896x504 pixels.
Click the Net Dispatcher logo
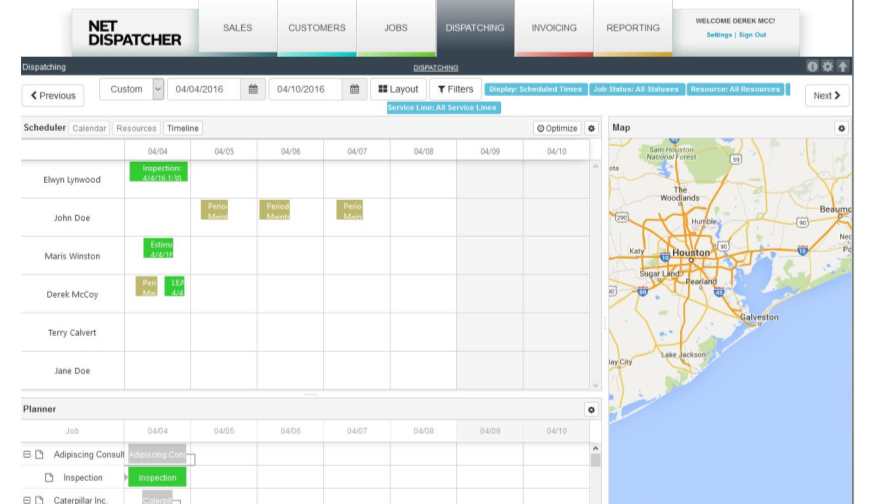134,33
